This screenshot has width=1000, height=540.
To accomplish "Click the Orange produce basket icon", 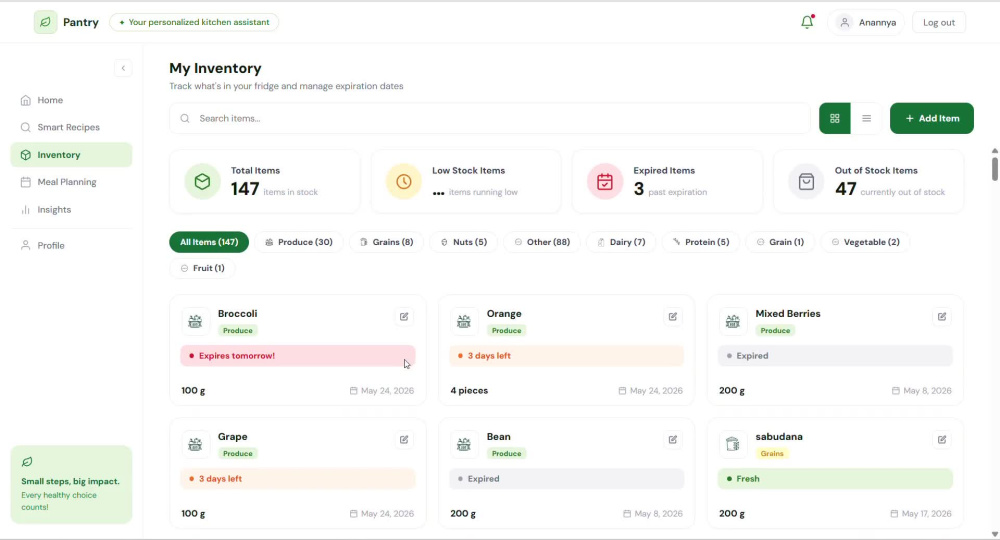I will point(464,321).
